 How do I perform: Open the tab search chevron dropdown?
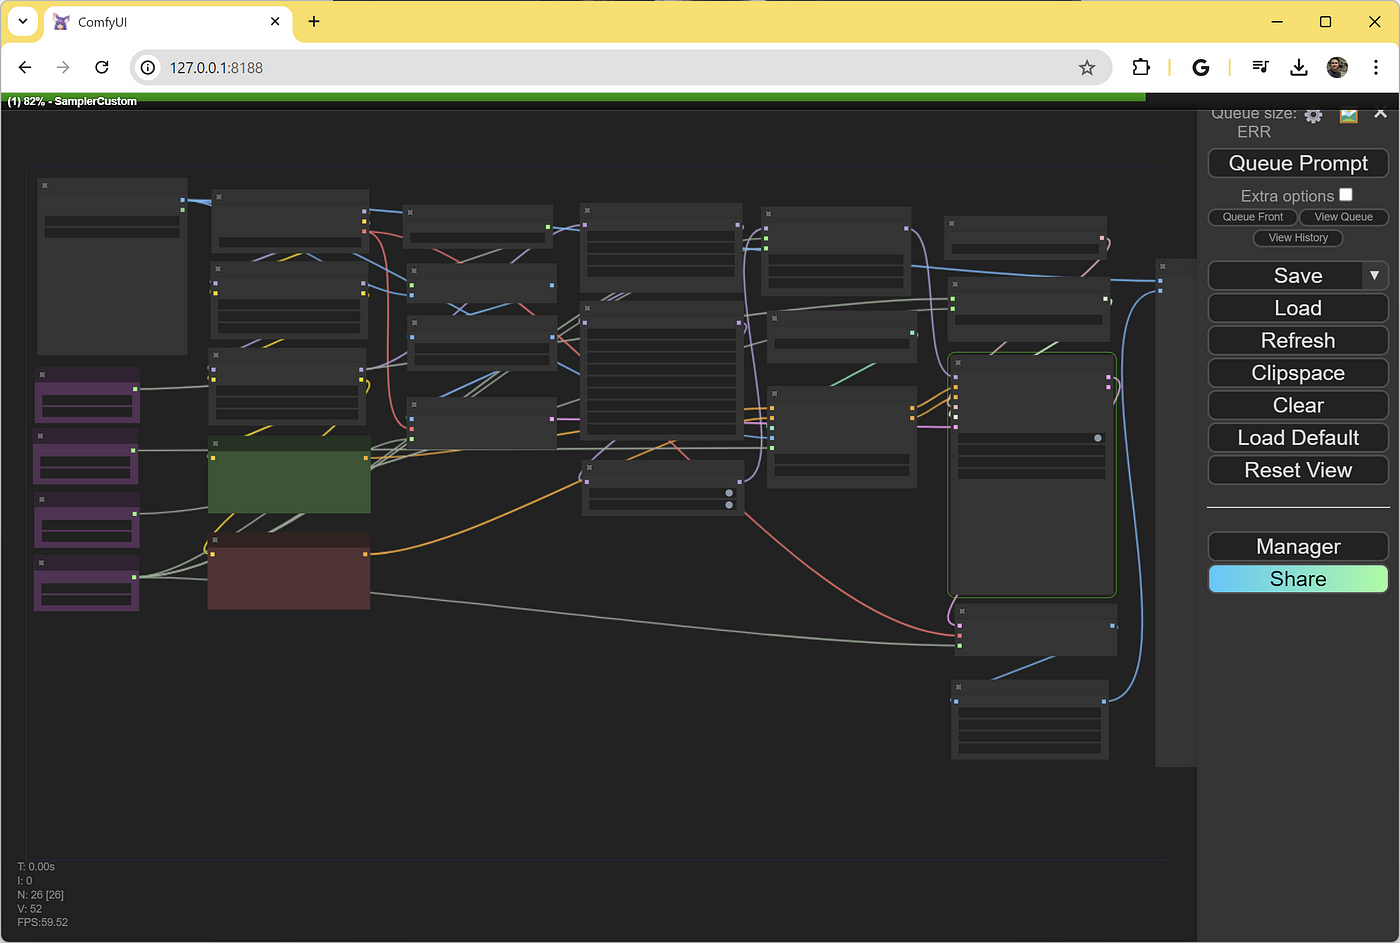(x=22, y=21)
